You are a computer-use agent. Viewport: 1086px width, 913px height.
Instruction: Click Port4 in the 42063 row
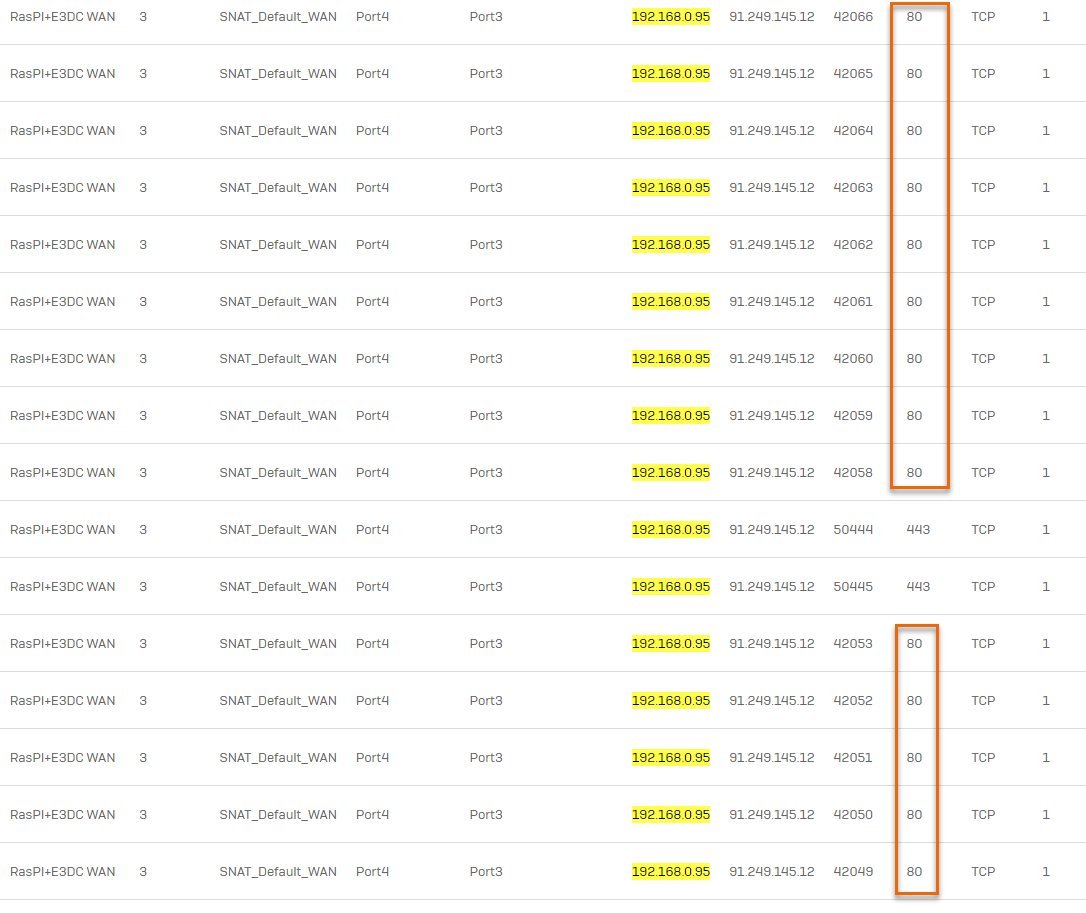tap(372, 188)
